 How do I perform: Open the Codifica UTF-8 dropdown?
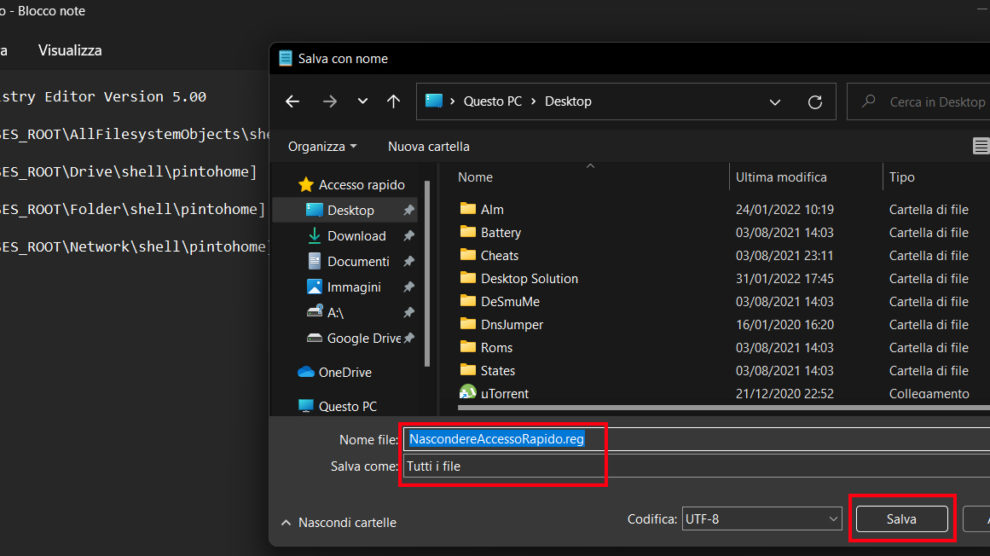[761, 519]
